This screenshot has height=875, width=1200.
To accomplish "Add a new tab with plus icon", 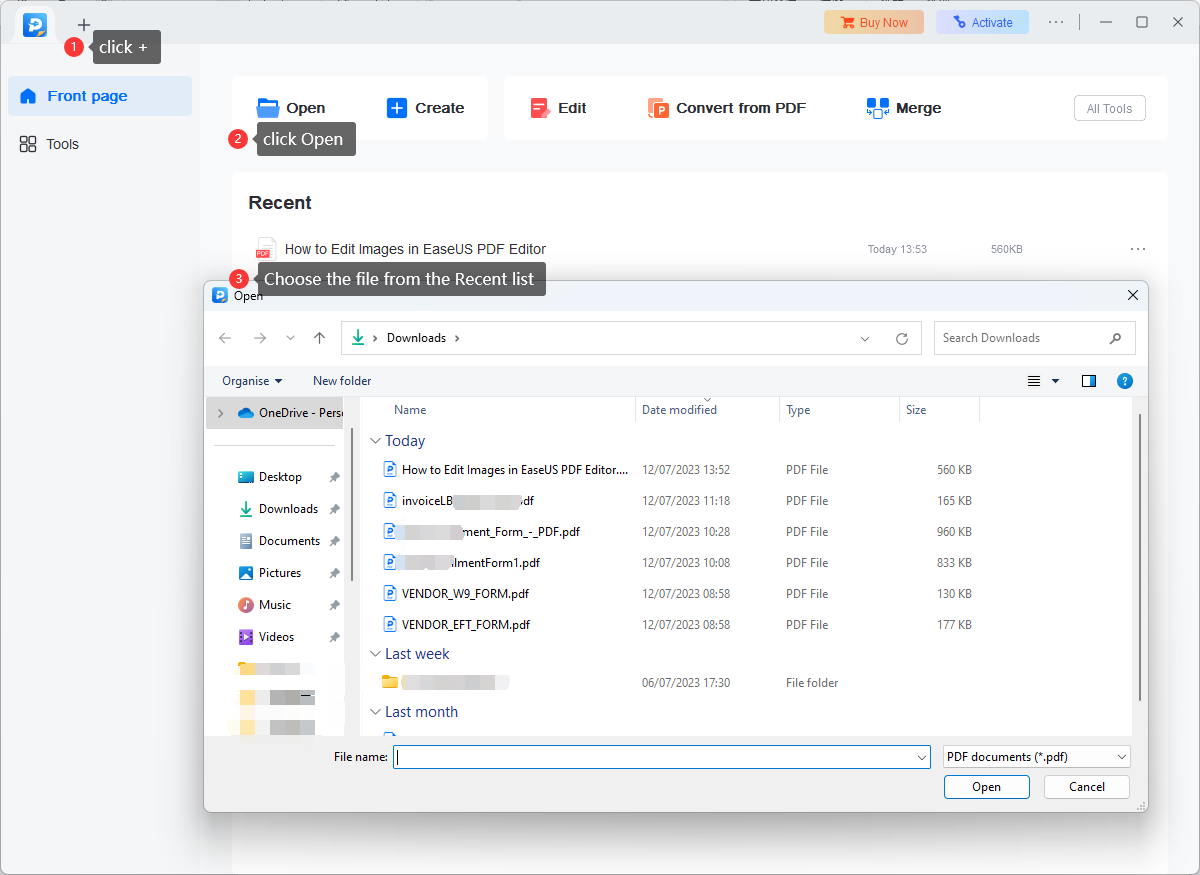I will (84, 25).
